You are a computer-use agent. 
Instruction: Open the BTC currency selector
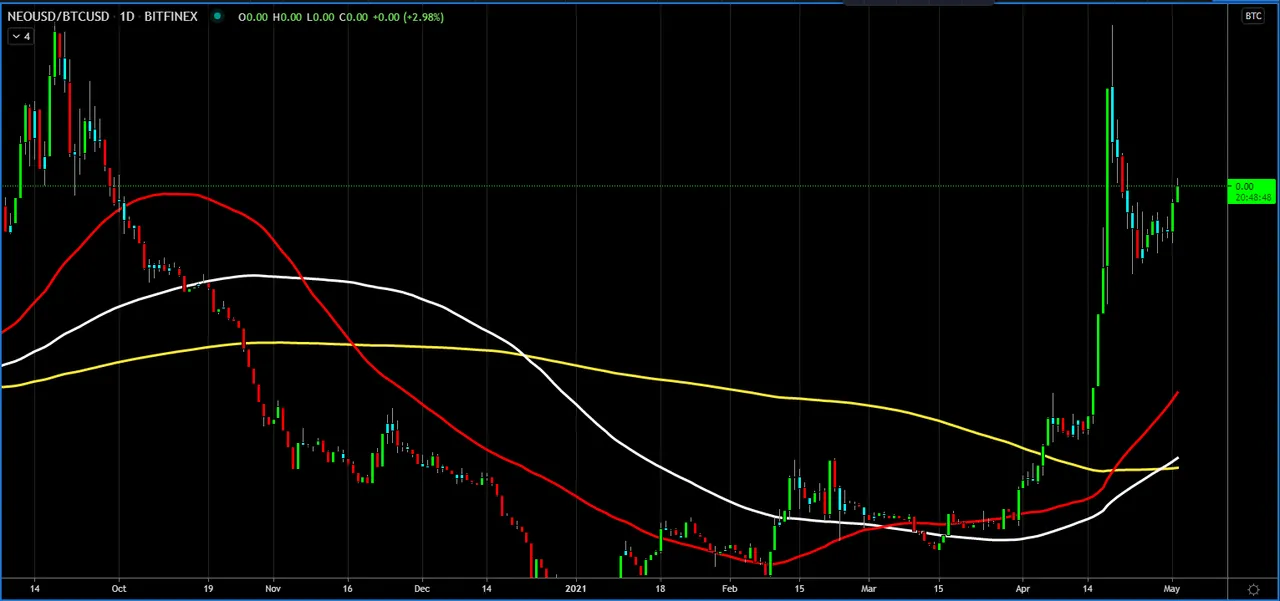tap(1253, 16)
